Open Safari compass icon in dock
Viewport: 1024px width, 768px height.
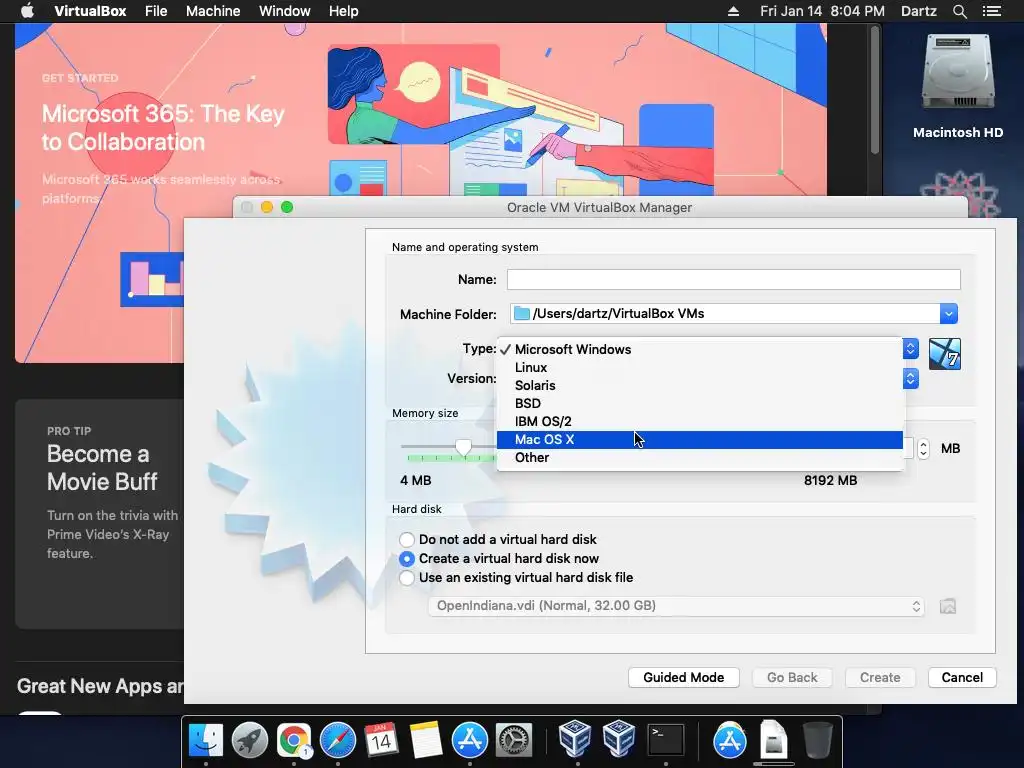(x=338, y=741)
